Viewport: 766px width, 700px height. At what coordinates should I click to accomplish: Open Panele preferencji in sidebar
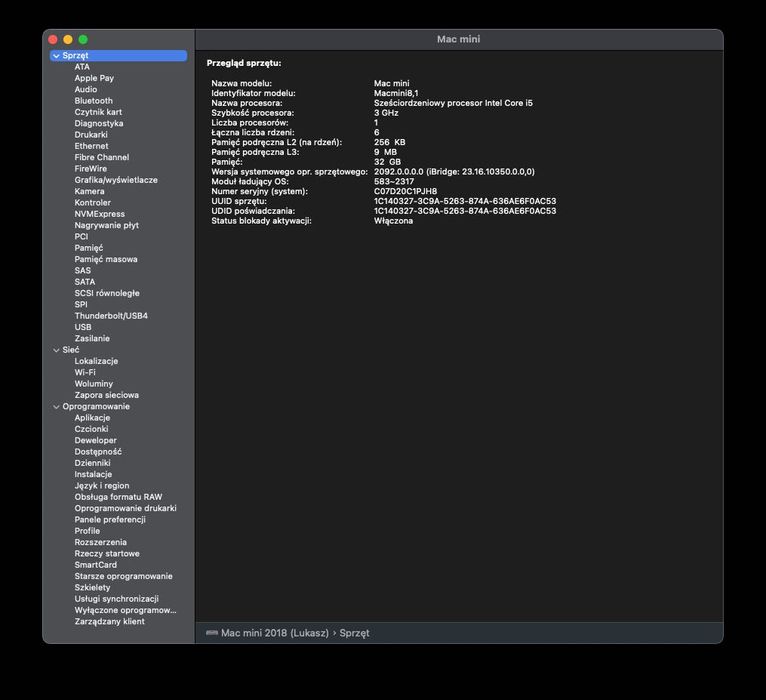110,520
